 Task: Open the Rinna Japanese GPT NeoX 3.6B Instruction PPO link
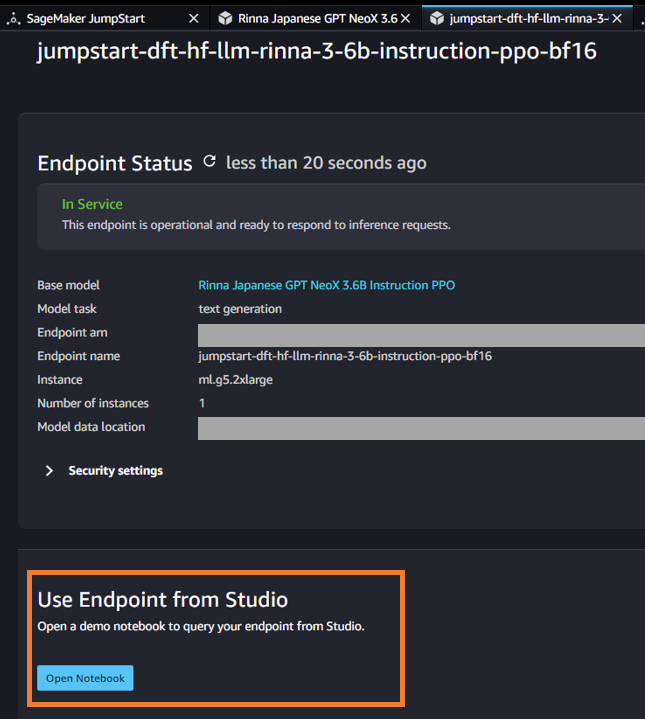tap(326, 285)
